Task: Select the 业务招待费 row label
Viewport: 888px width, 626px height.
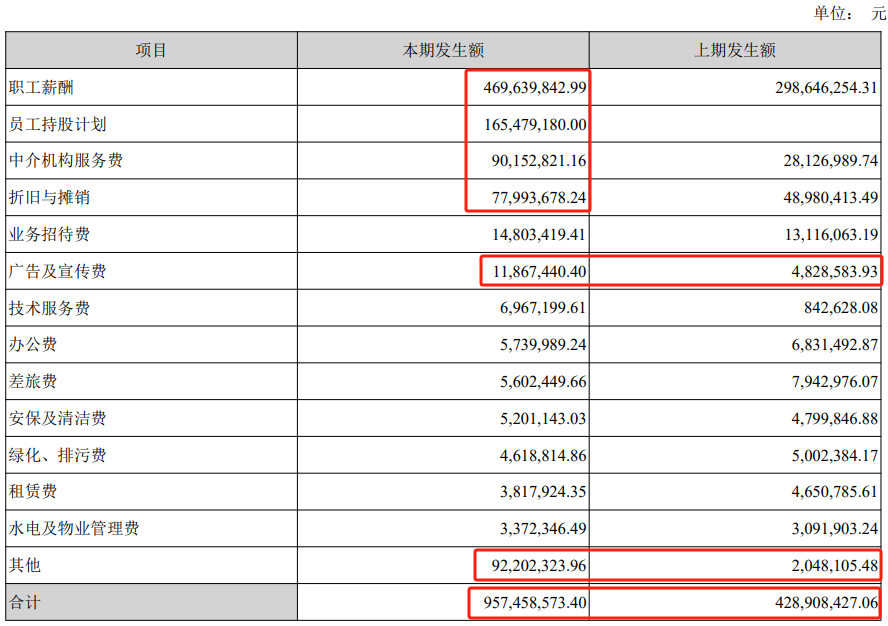Action: click(x=49, y=234)
